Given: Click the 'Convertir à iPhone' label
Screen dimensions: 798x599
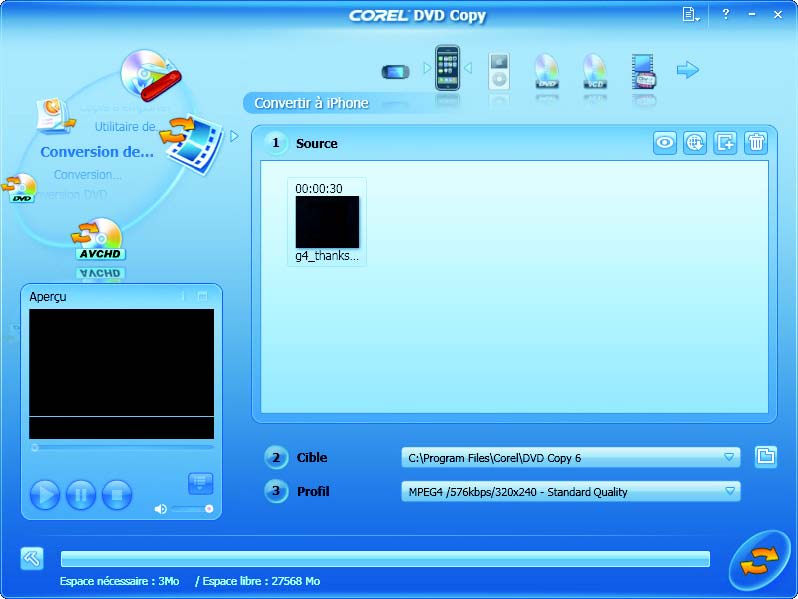Looking at the screenshot, I should click(x=311, y=103).
